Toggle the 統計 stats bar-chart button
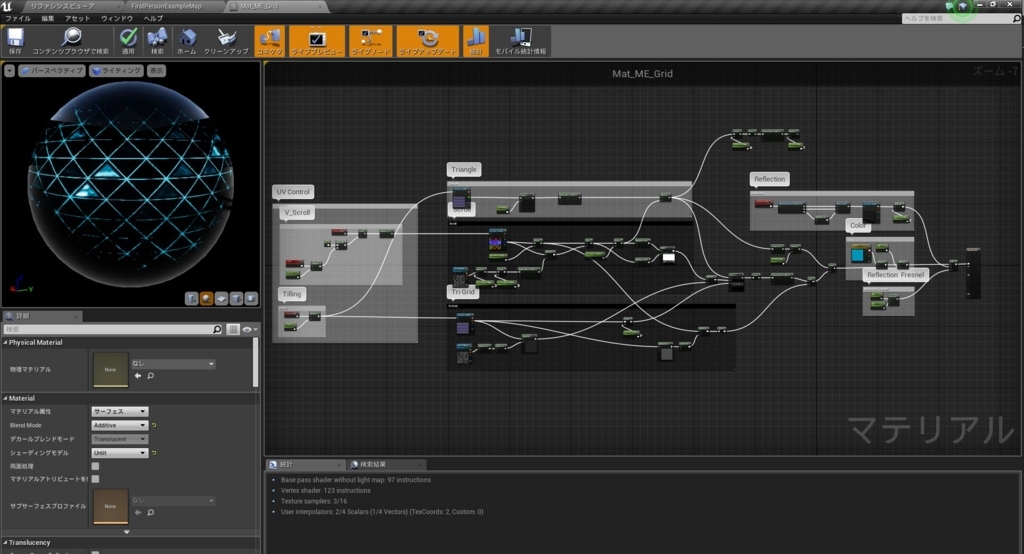This screenshot has width=1024, height=554. [x=476, y=41]
